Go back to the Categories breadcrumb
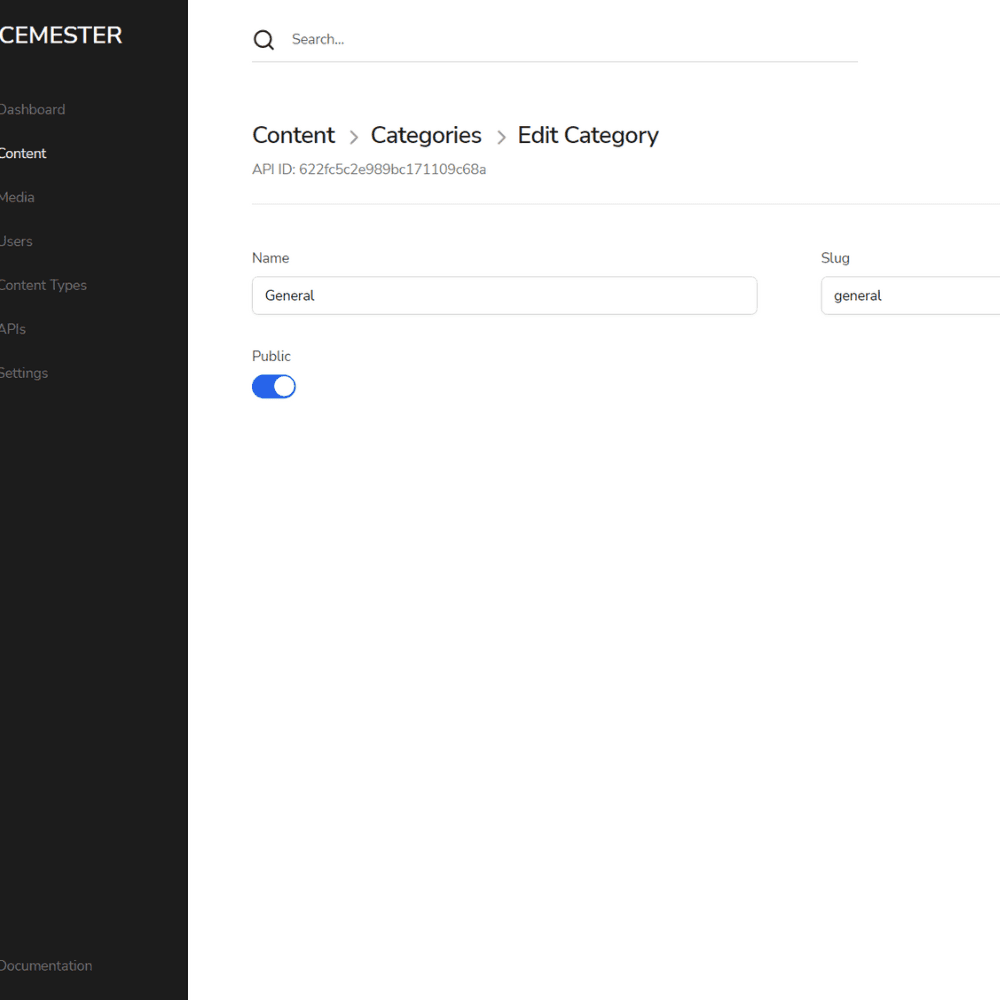Screen dimensions: 1000x1000 426,136
